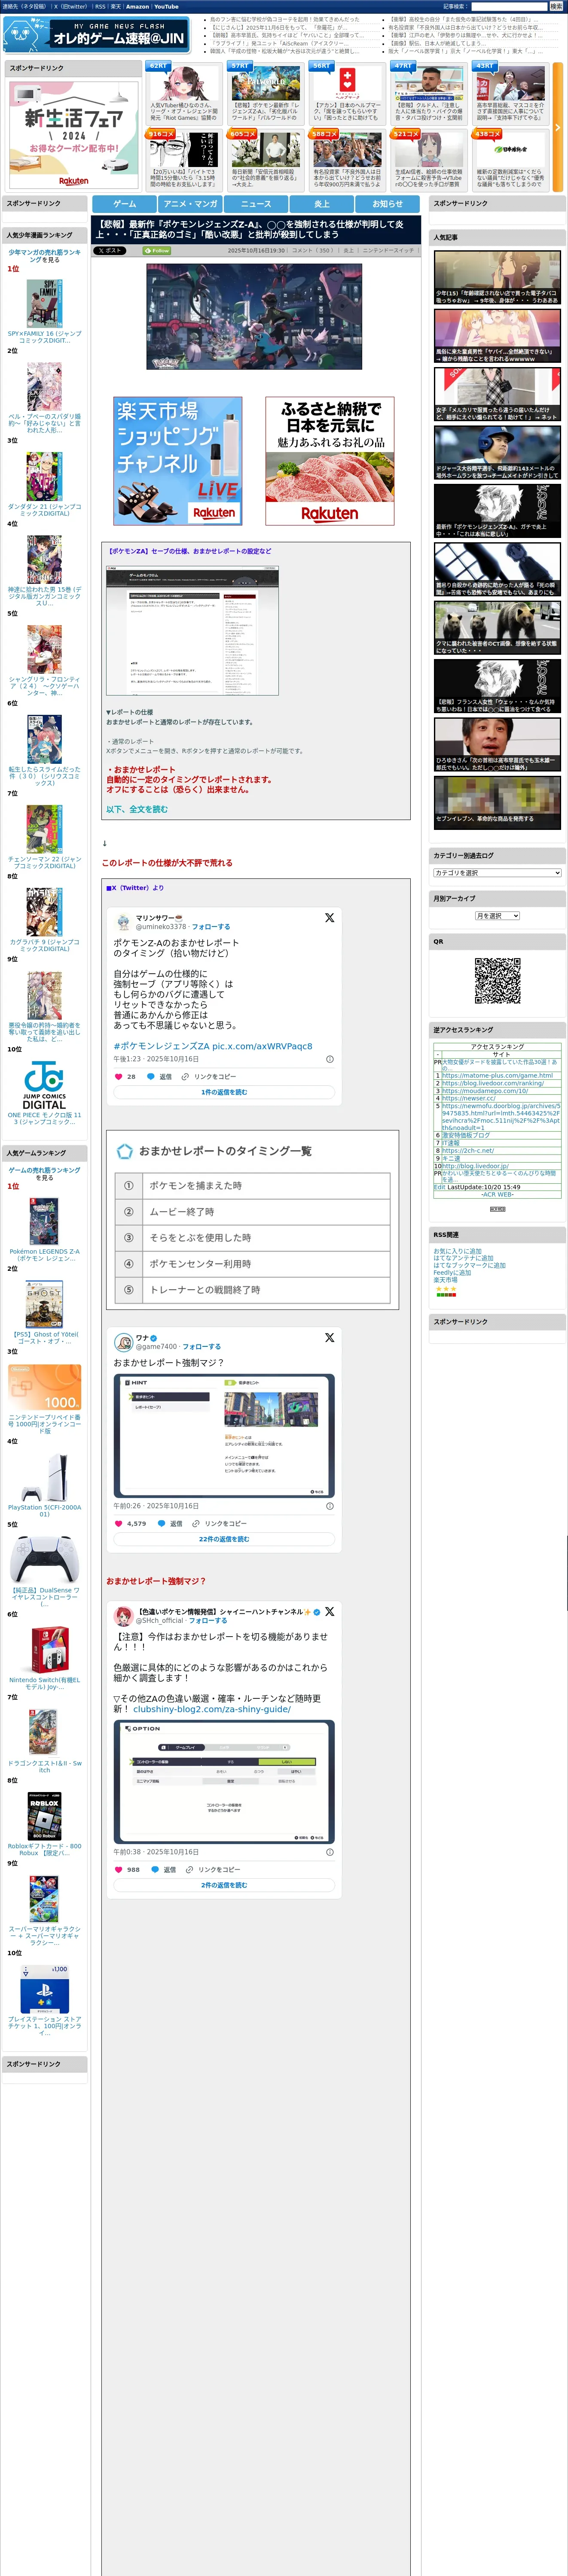Click the はてなブックマークに追加 link
This screenshot has height=2576, width=568.
point(469,1265)
